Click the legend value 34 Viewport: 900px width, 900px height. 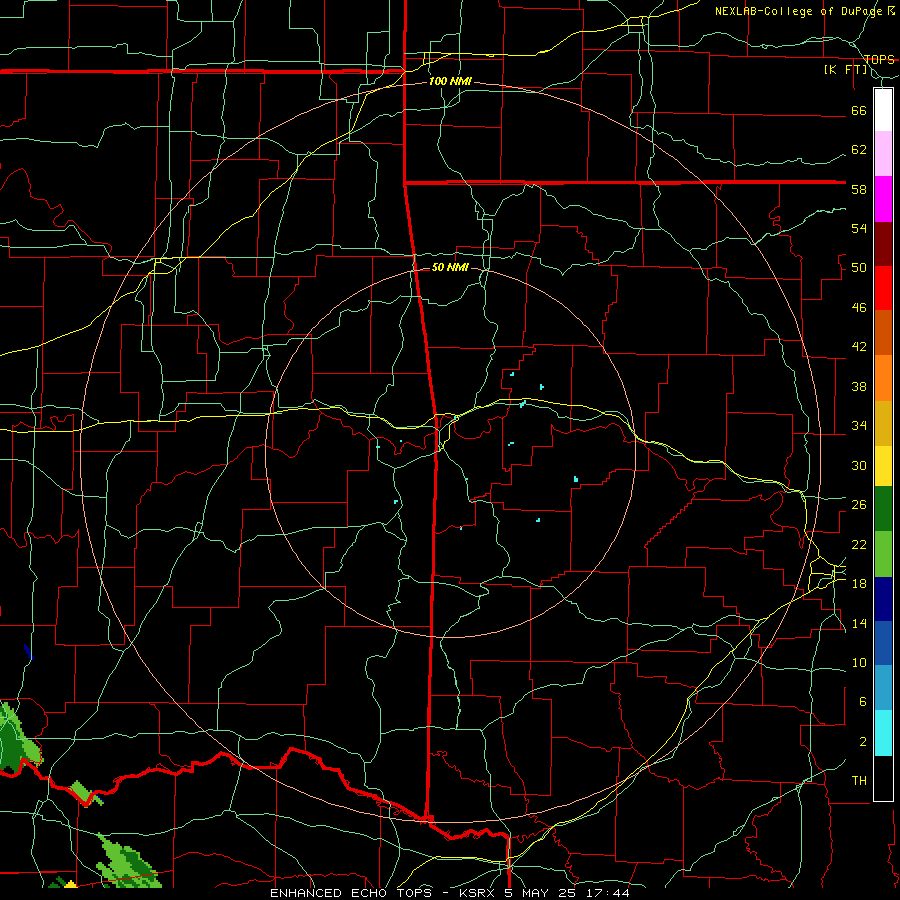click(x=859, y=426)
